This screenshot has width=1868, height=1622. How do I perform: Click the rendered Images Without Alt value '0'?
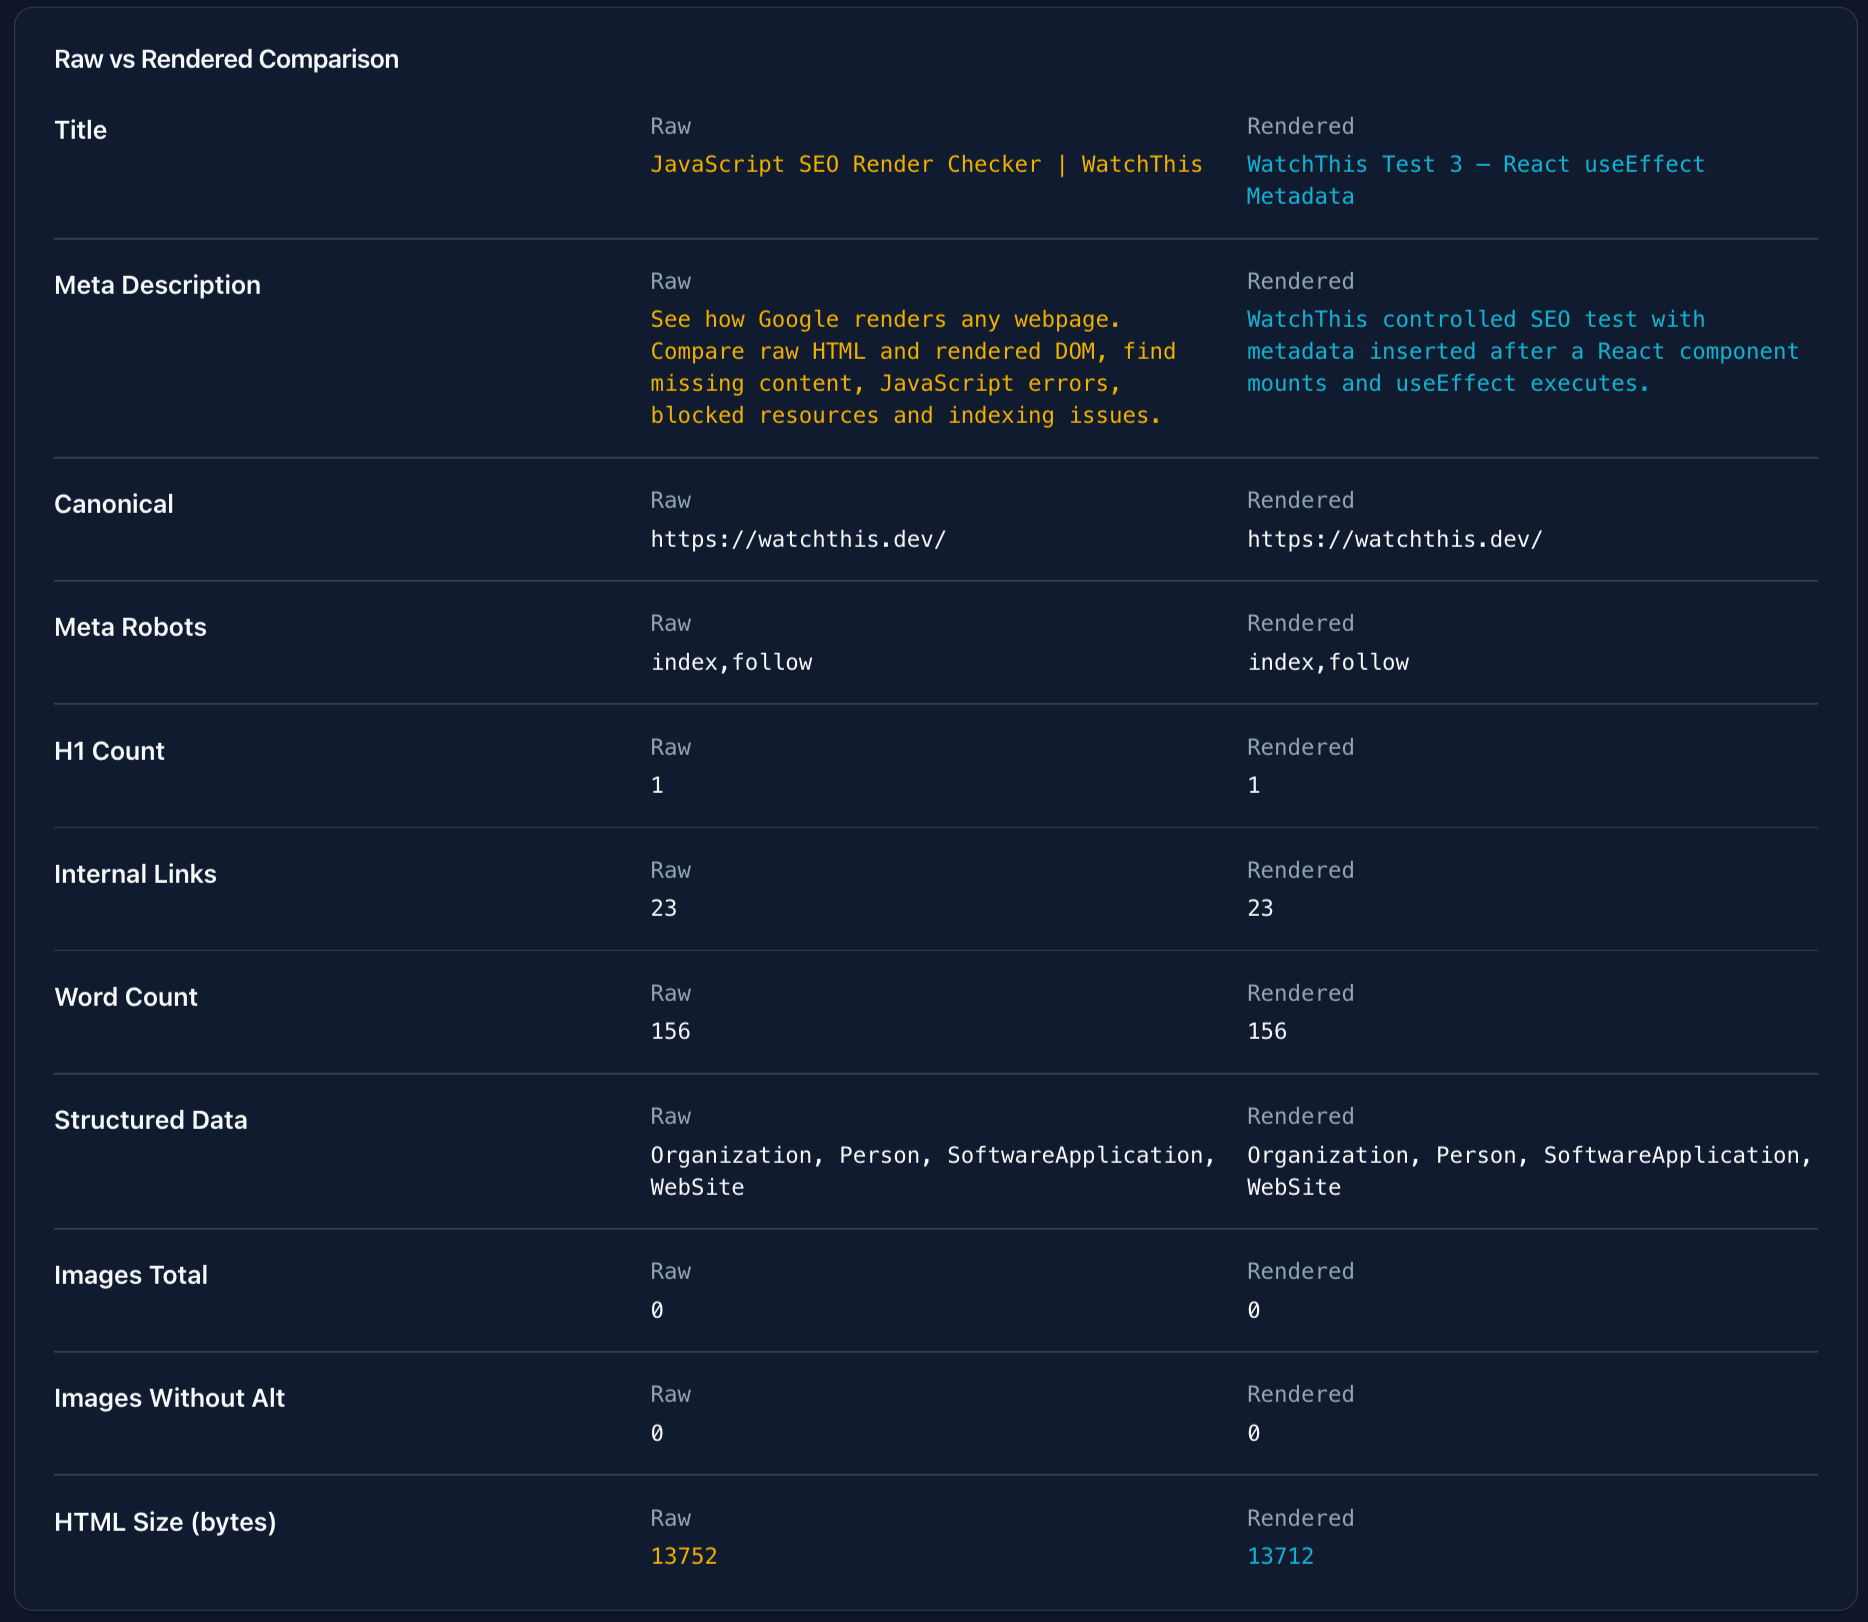(x=1253, y=1433)
